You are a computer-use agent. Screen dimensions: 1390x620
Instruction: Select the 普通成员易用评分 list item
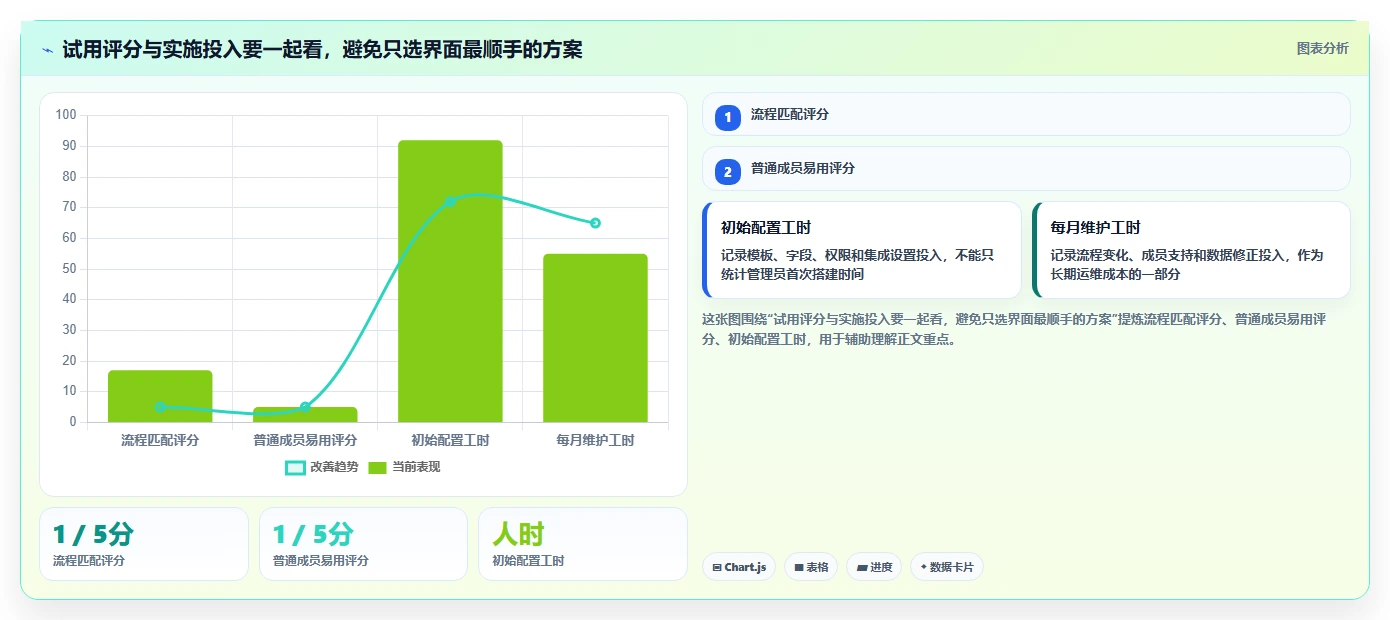[1026, 168]
